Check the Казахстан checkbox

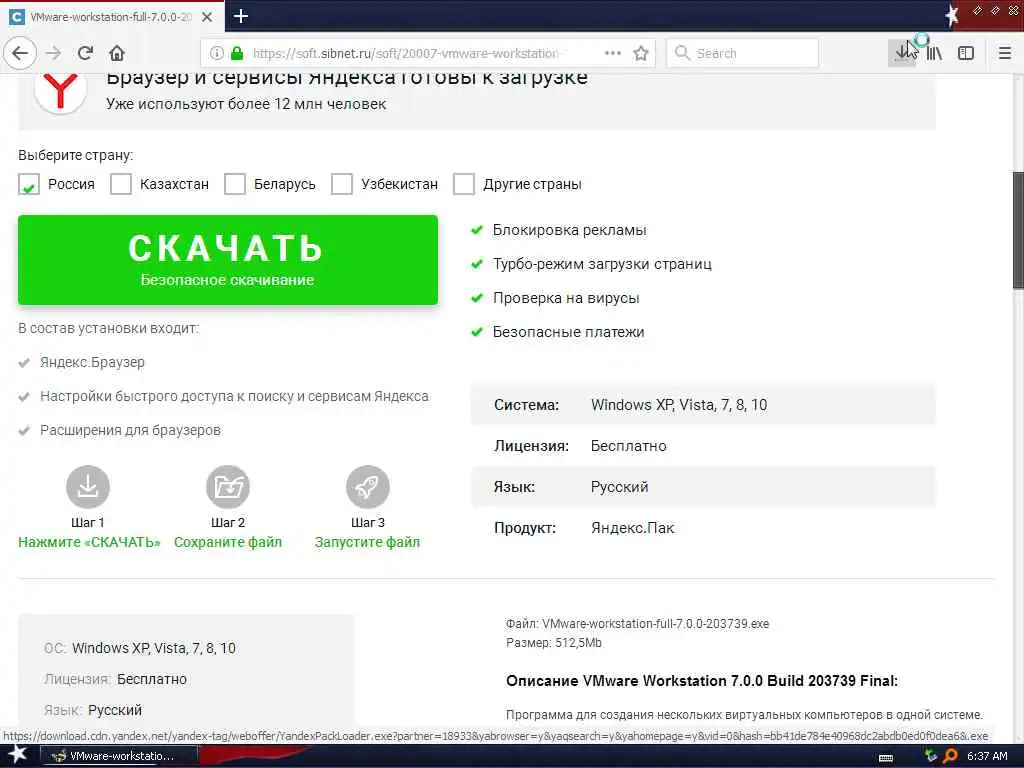(x=121, y=184)
